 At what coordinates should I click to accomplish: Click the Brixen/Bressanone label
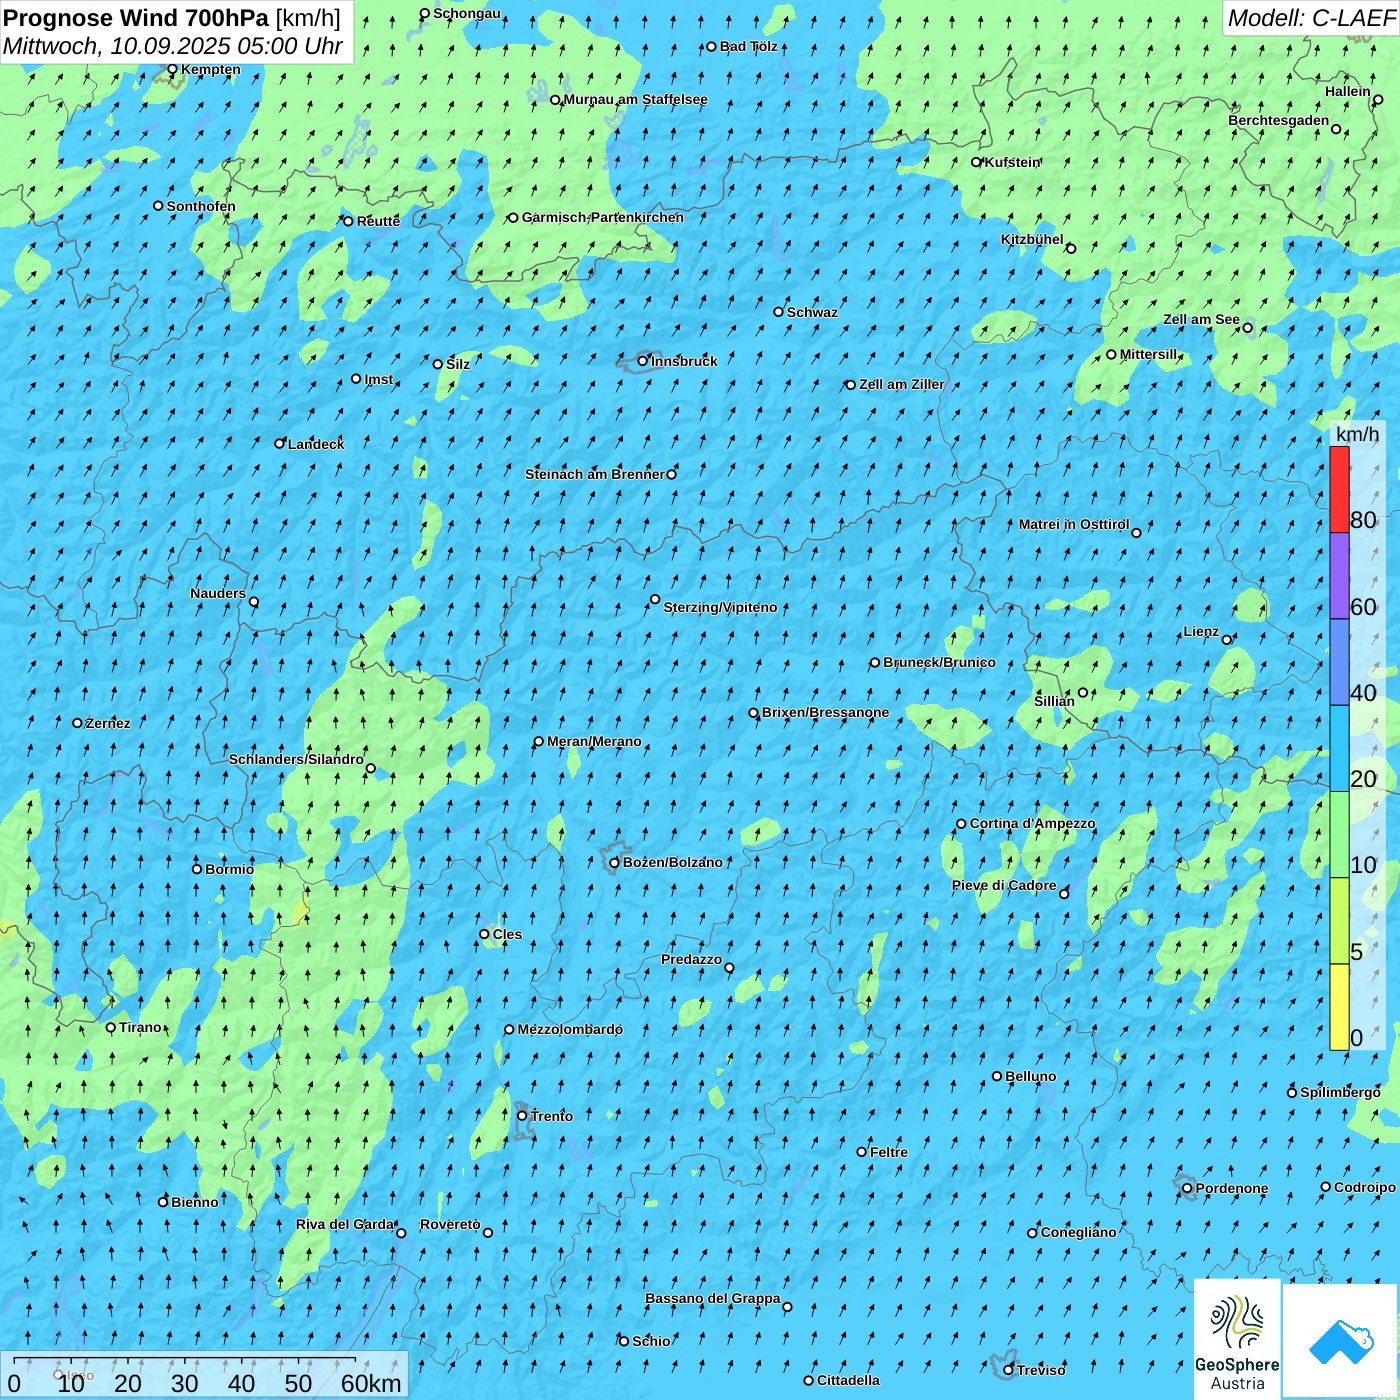click(825, 712)
